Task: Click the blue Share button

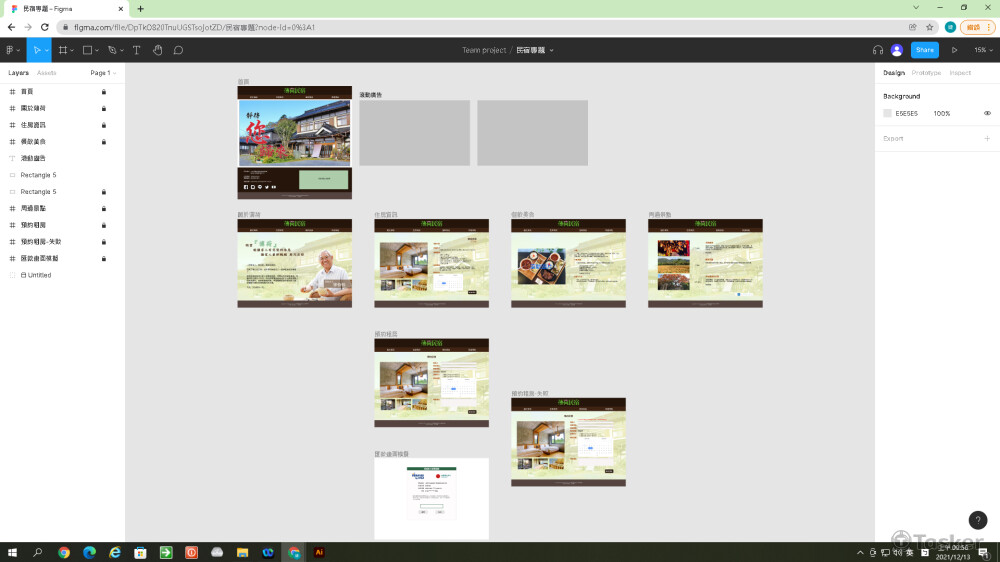Action: 924,50
